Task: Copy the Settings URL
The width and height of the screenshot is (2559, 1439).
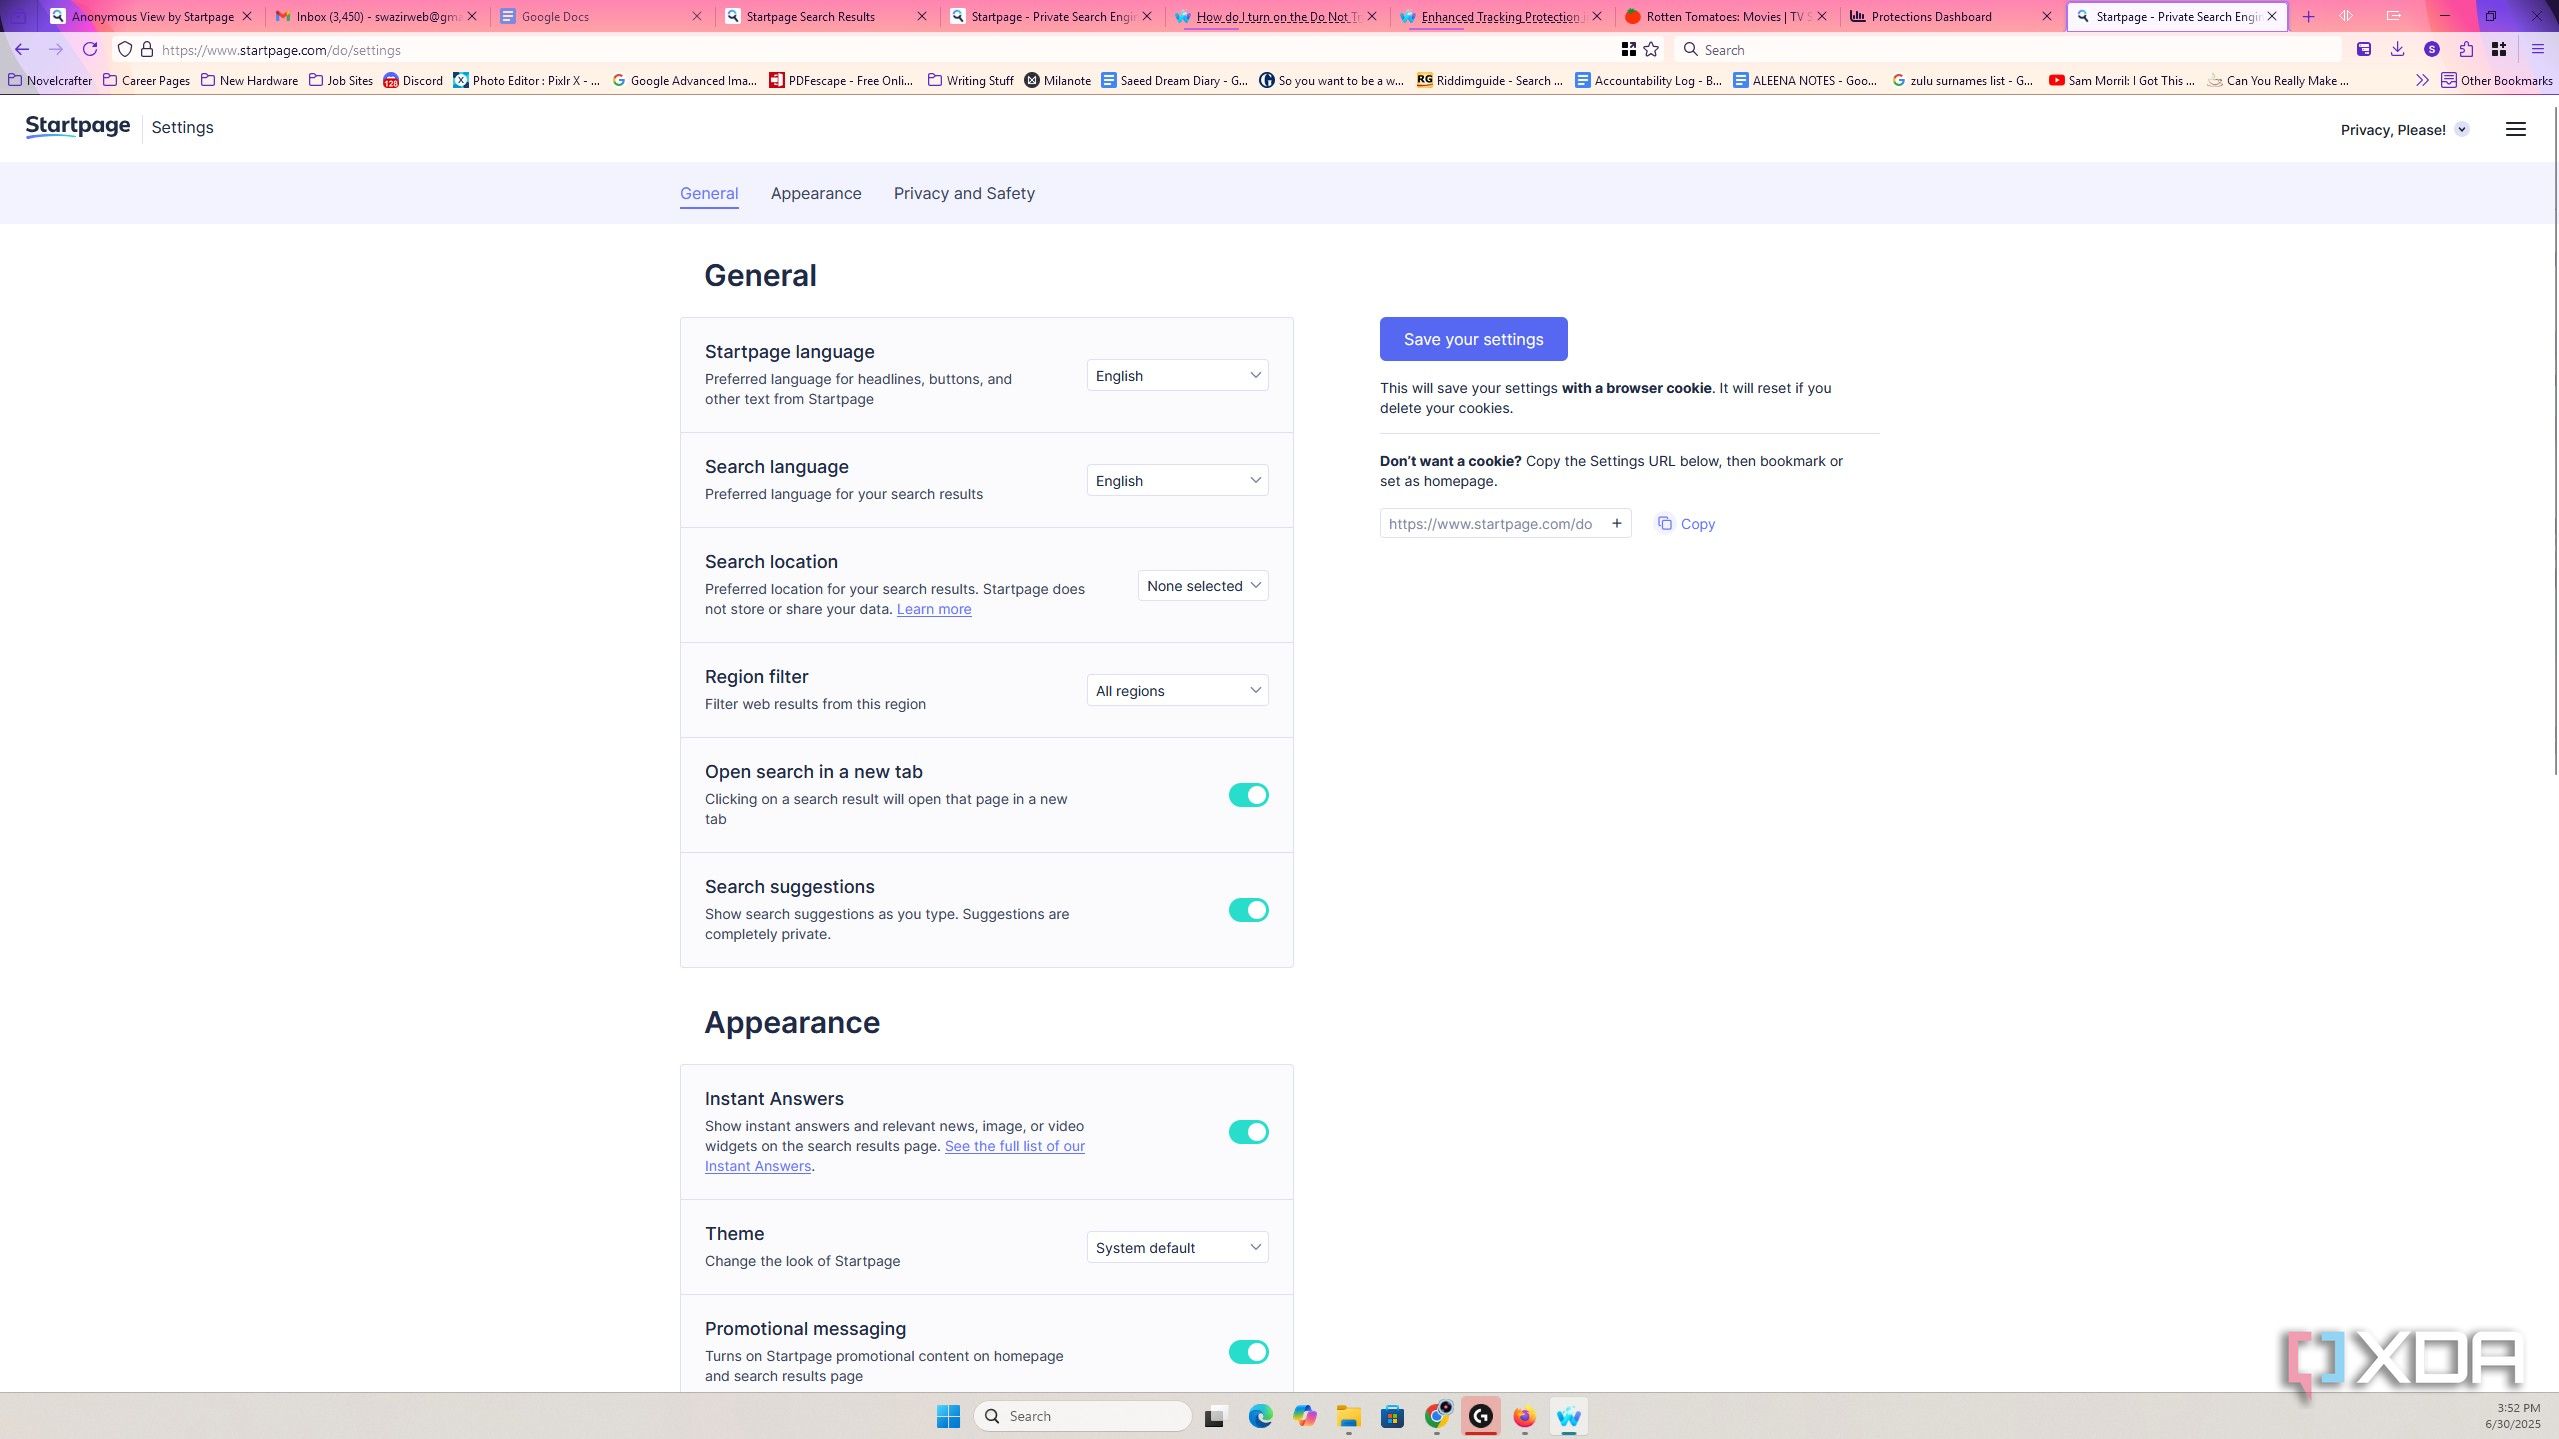Action: click(1686, 523)
